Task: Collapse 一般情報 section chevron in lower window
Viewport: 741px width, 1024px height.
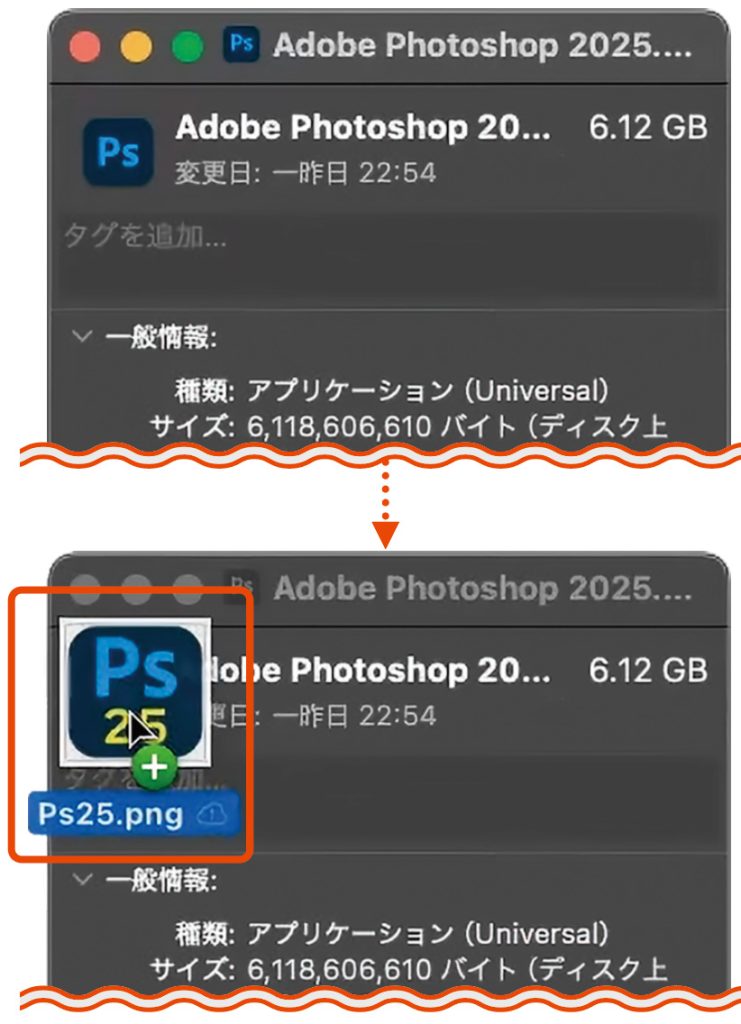Action: point(82,879)
